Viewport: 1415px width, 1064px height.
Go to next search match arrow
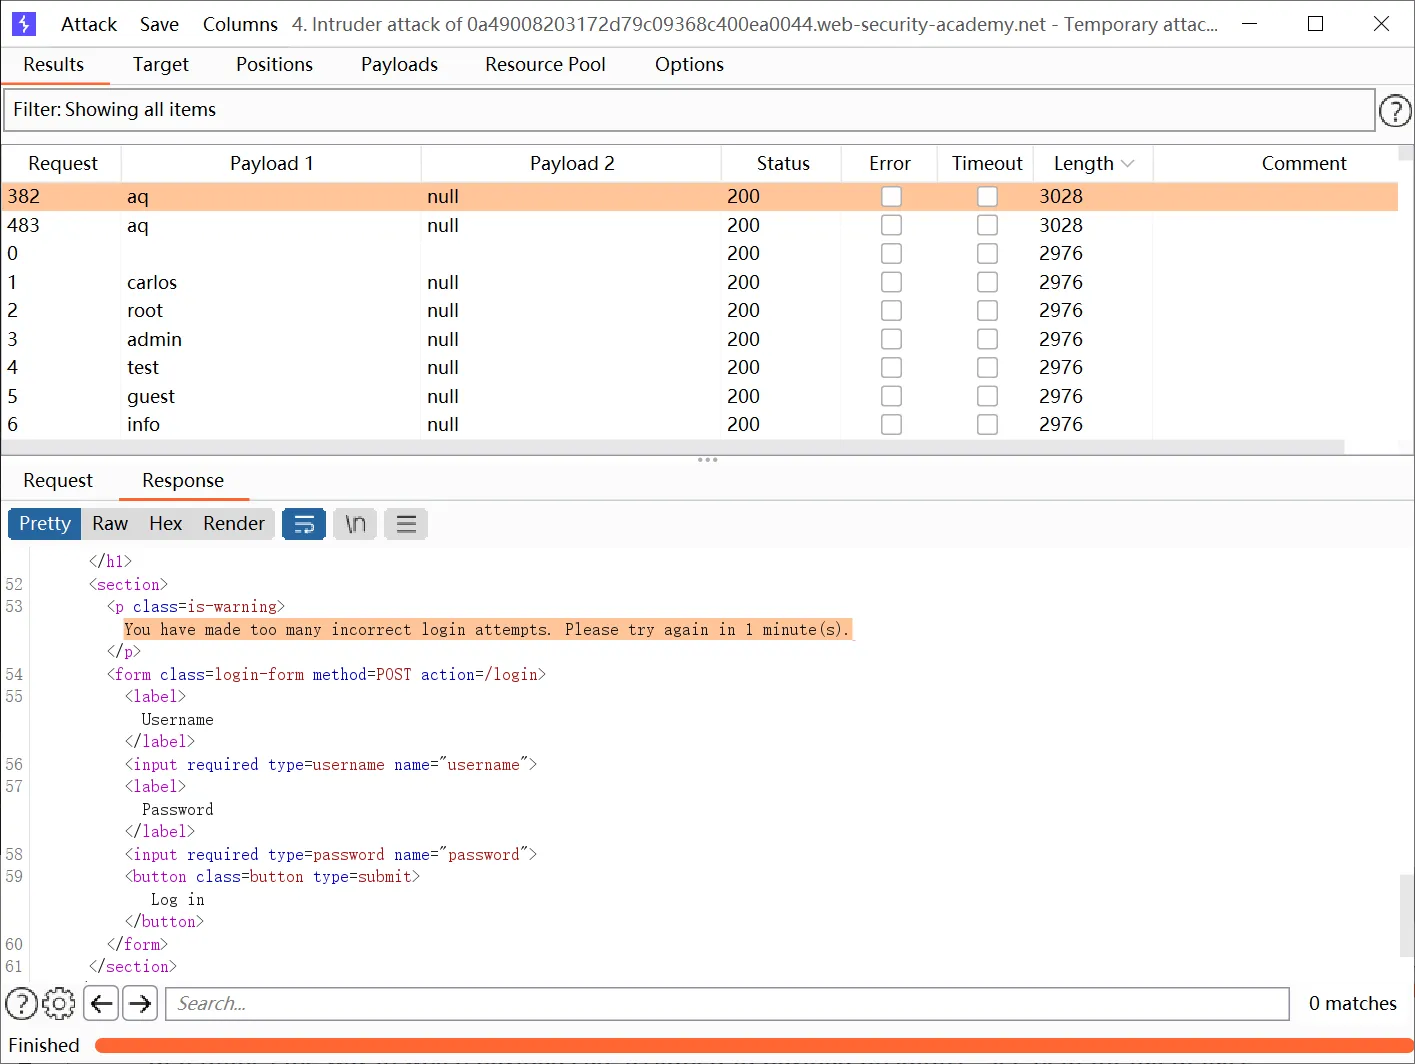[x=140, y=1003]
